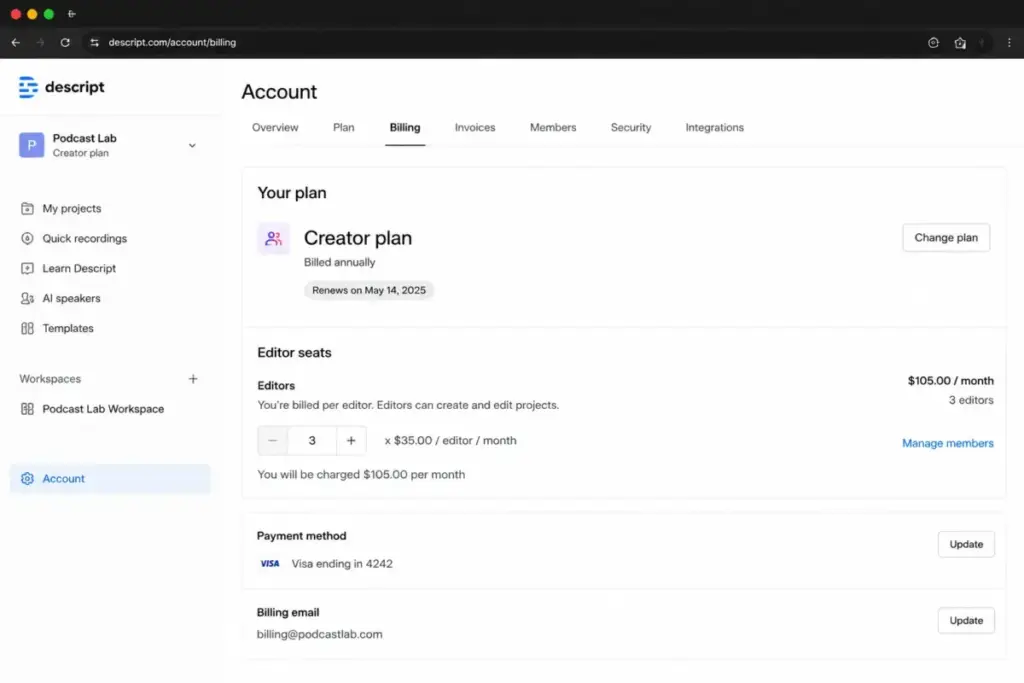Open the Invoices tab
The image size is (1024, 683).
point(475,127)
